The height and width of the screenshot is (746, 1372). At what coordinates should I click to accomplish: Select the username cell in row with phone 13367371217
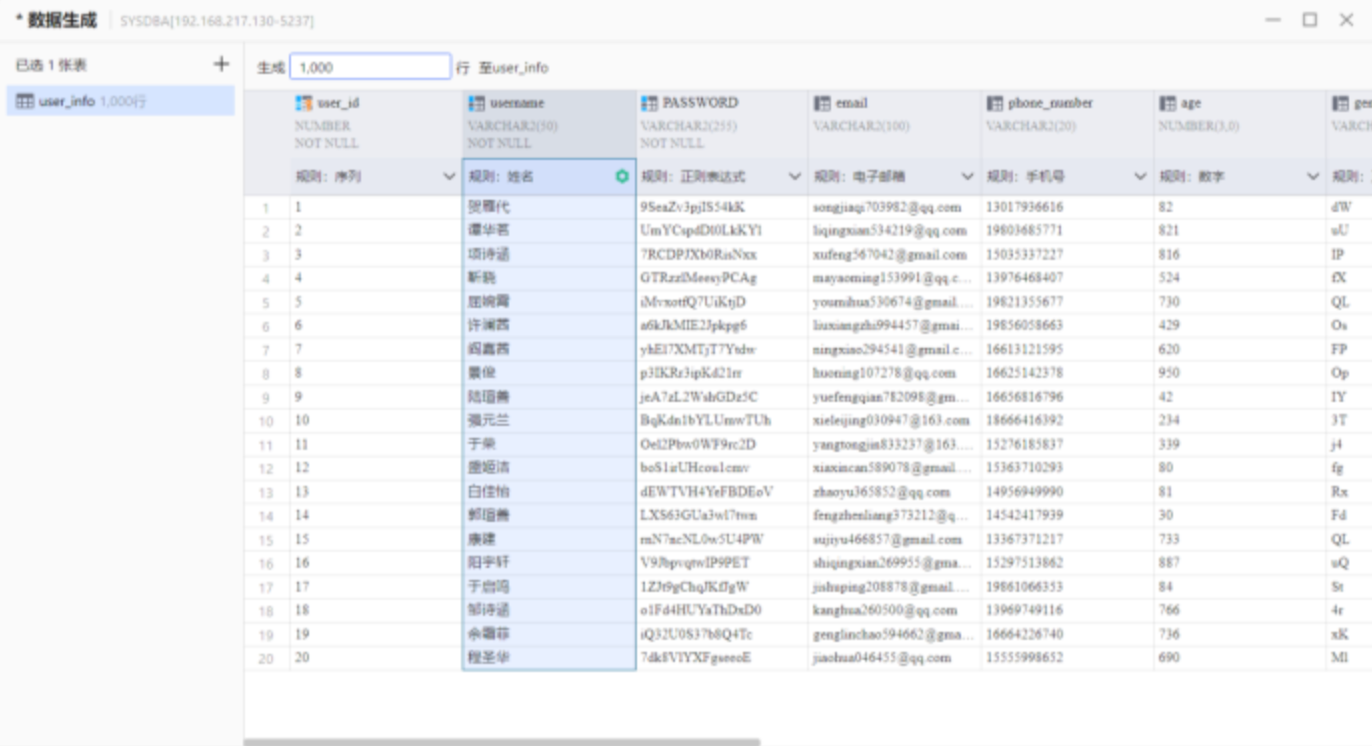(549, 539)
